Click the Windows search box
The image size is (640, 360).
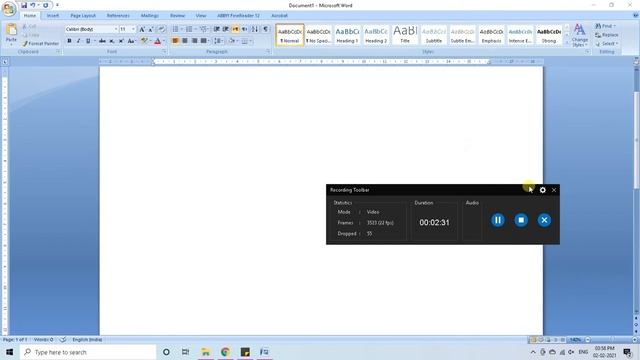(88, 352)
